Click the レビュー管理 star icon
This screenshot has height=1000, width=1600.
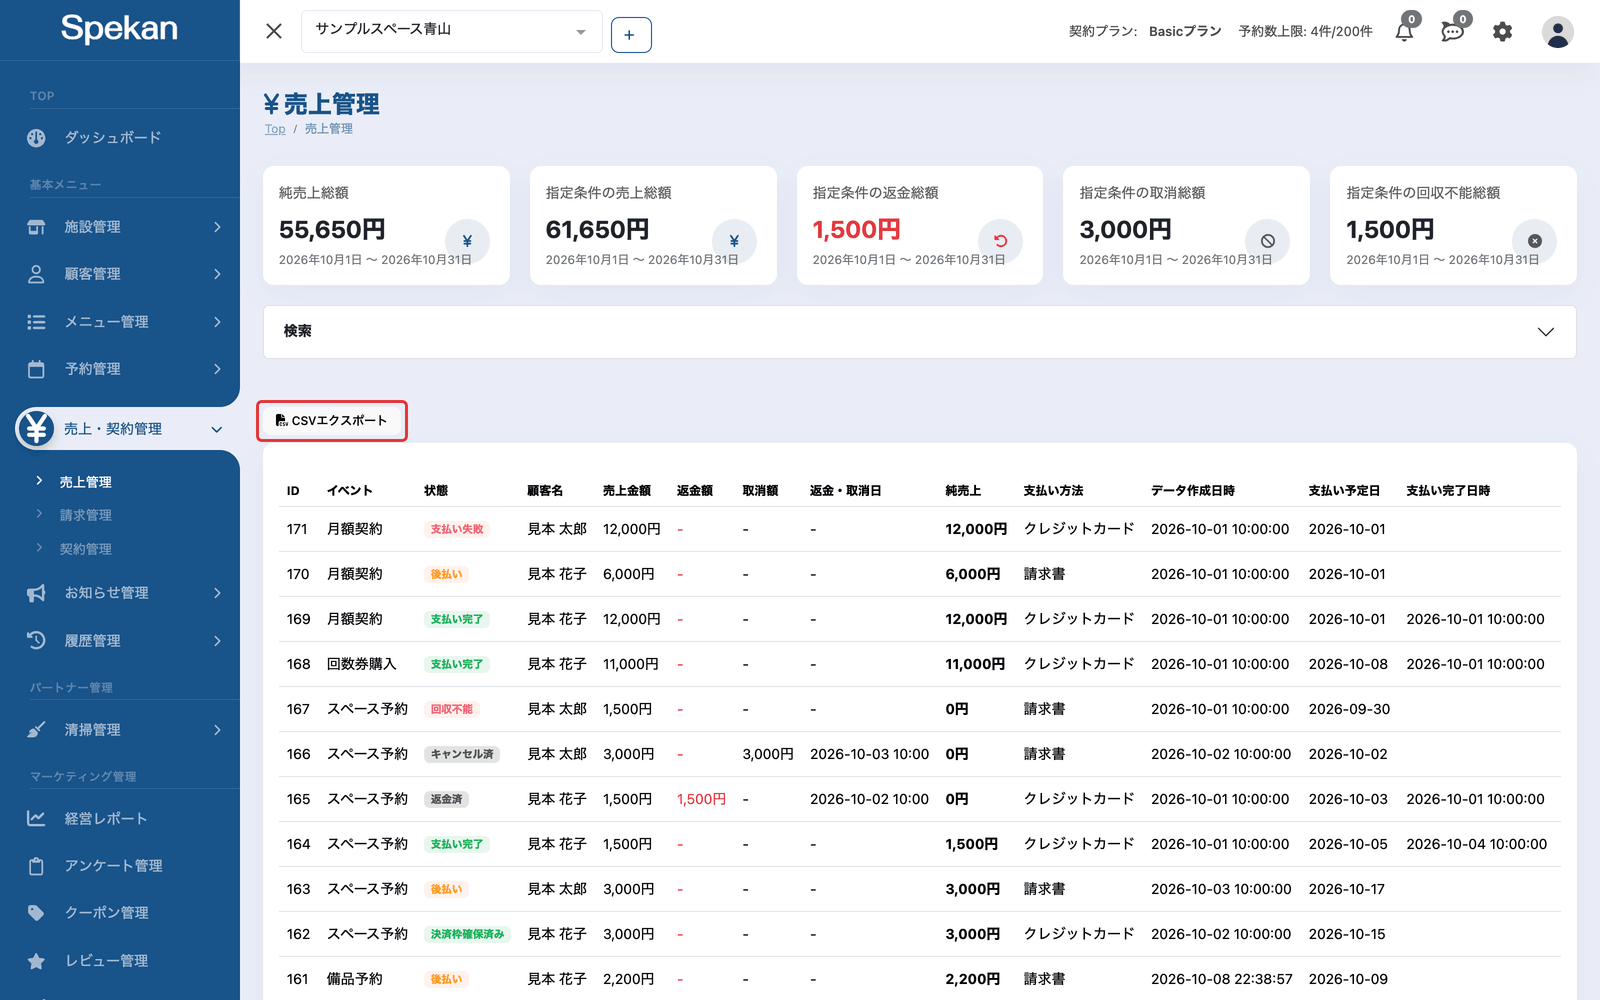tap(36, 961)
